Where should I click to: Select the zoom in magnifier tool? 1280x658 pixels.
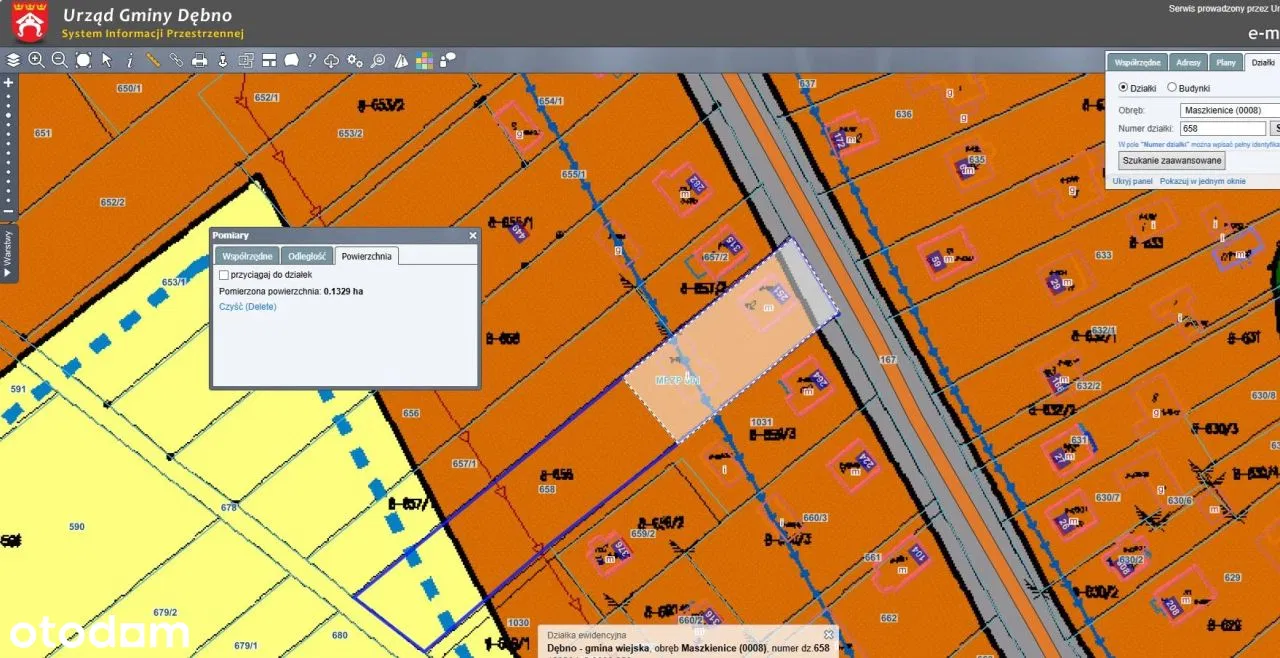[x=36, y=60]
